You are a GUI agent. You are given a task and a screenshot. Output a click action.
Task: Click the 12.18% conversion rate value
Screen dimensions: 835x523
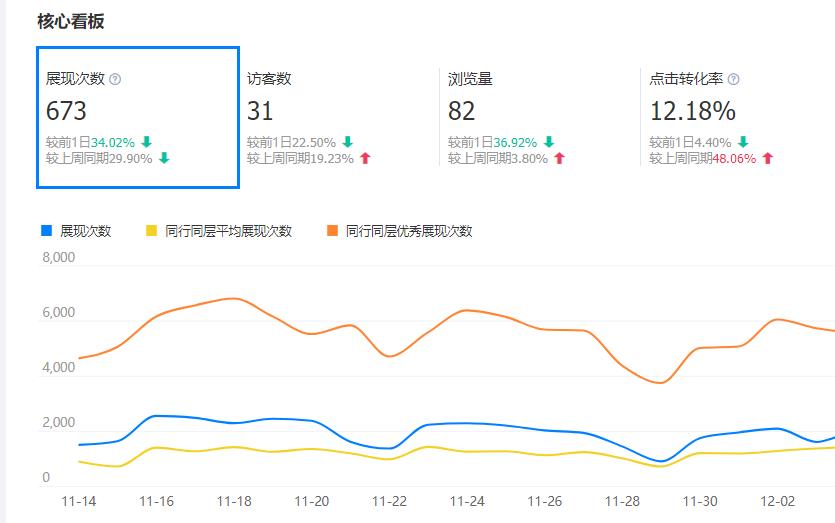(x=692, y=110)
